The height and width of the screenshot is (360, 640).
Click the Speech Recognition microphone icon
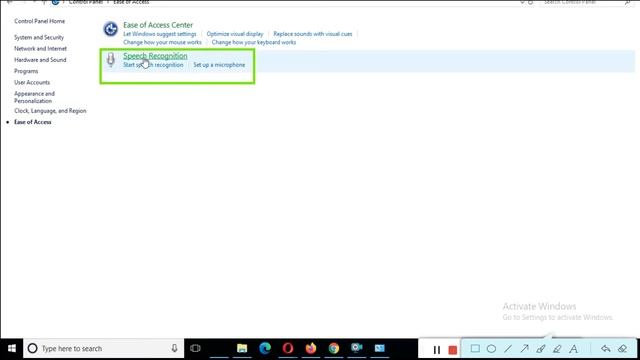[x=110, y=60]
